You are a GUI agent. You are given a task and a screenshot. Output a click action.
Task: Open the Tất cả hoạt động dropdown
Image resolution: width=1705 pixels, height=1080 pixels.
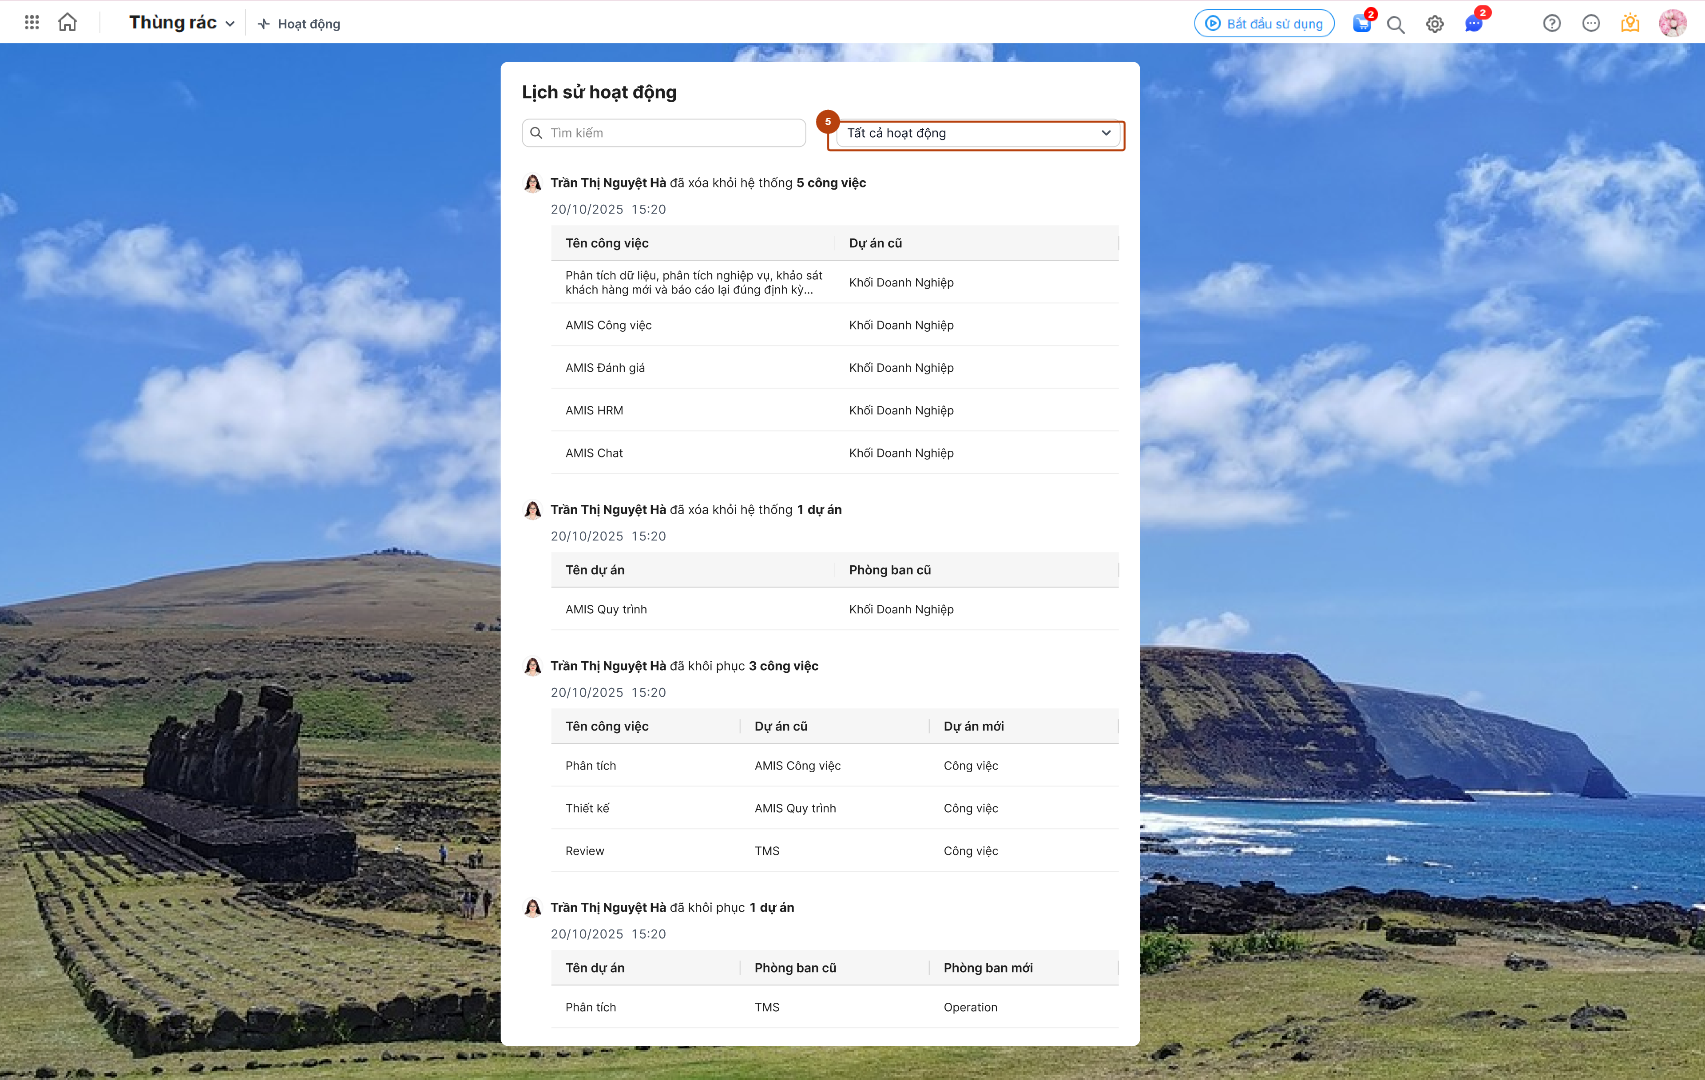tap(976, 135)
